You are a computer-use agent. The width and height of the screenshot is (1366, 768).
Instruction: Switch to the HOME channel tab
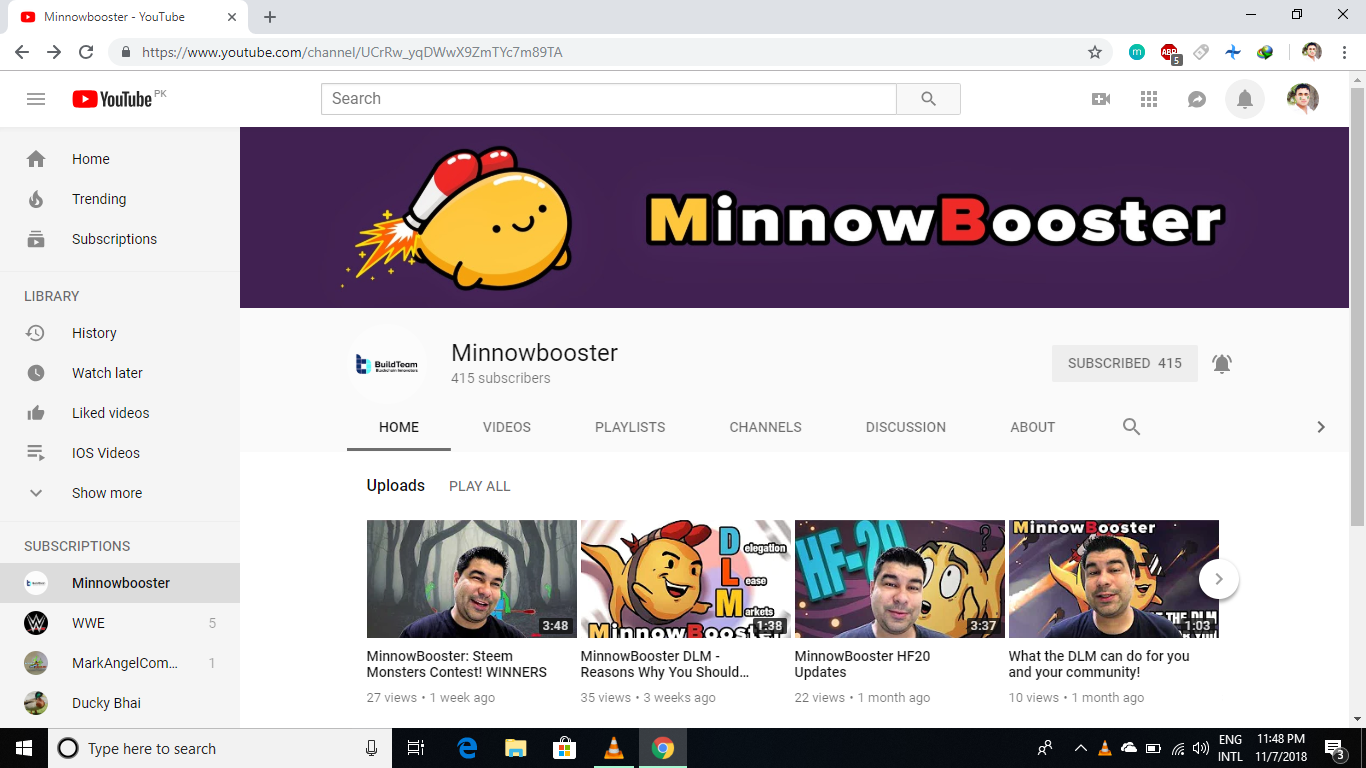[x=399, y=427]
